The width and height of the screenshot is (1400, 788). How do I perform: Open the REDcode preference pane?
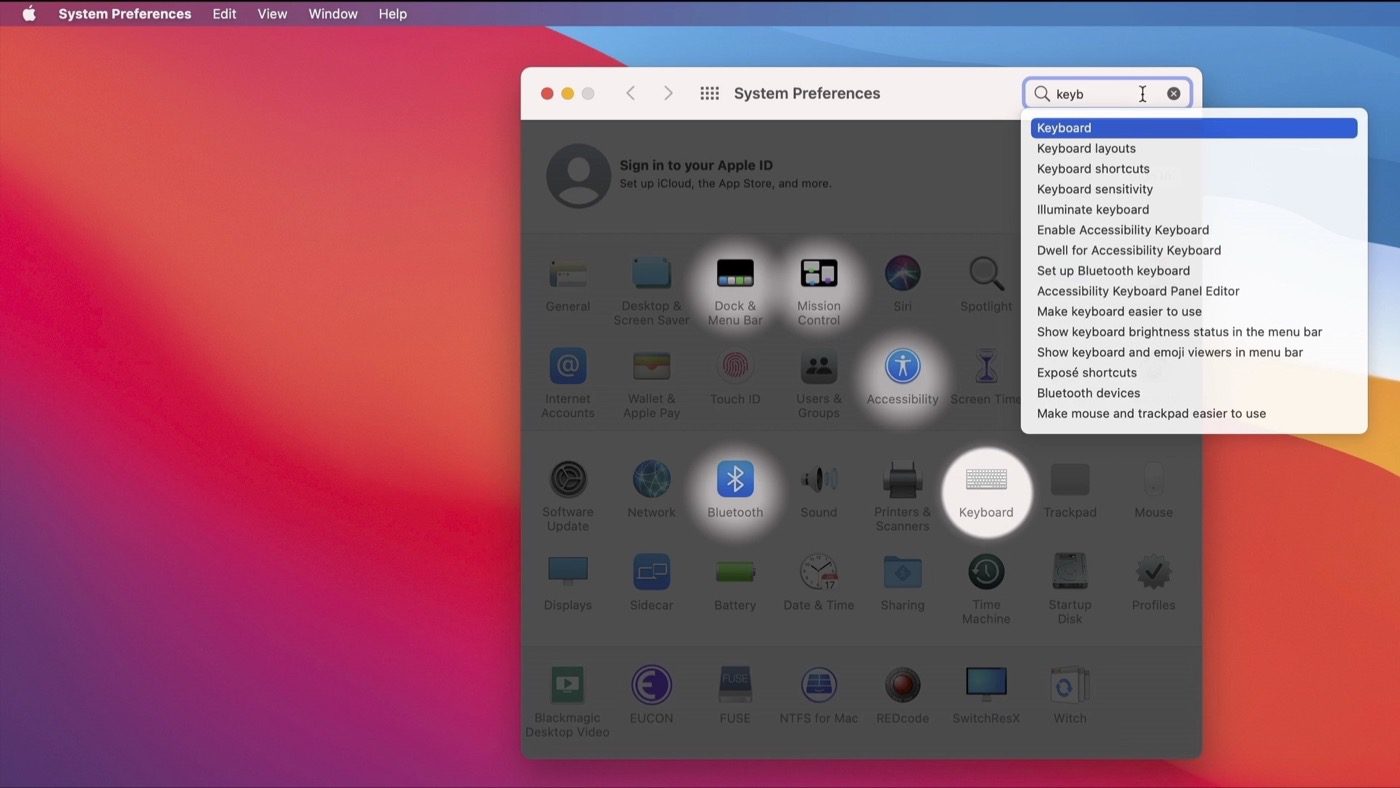[902, 685]
